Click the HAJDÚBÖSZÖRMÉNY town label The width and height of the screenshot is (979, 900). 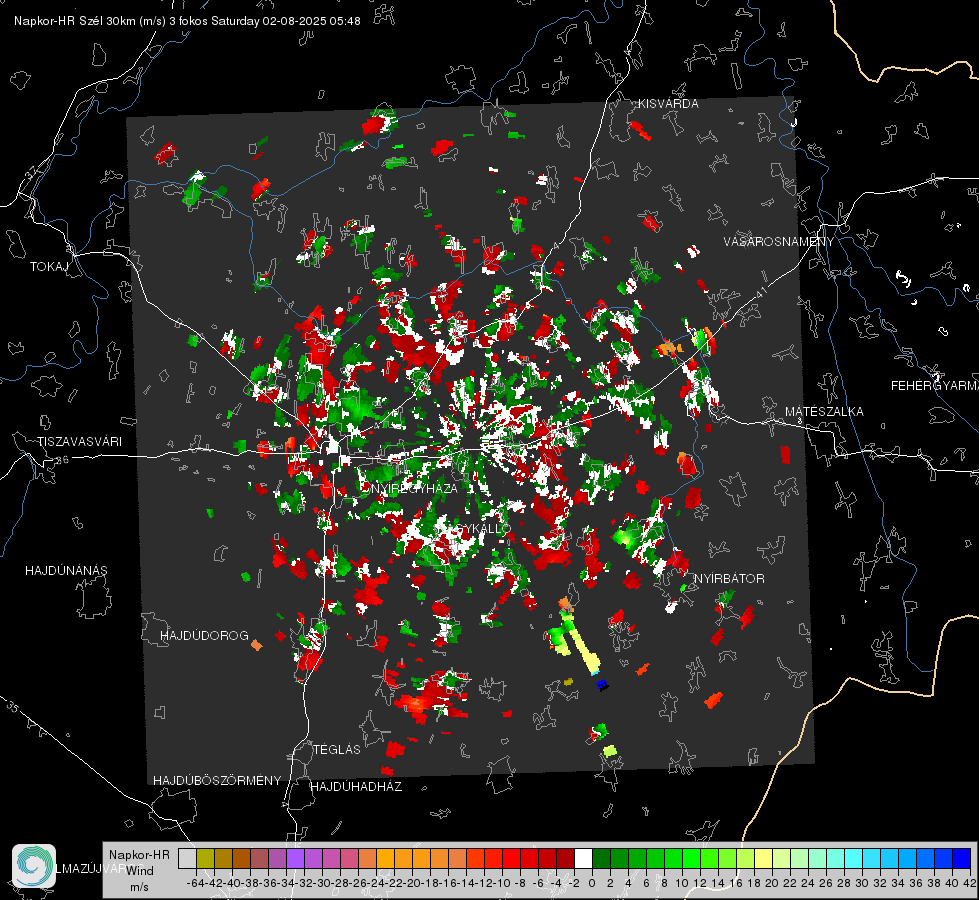tap(217, 781)
